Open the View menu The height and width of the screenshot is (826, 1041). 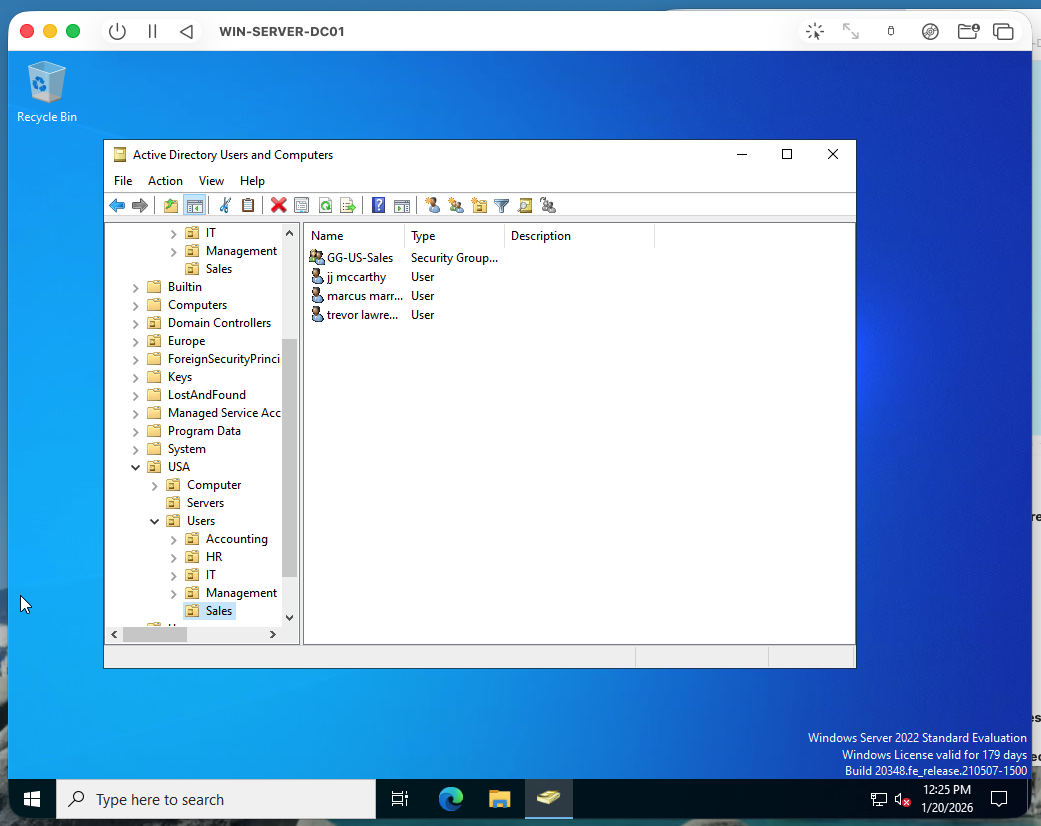211,181
